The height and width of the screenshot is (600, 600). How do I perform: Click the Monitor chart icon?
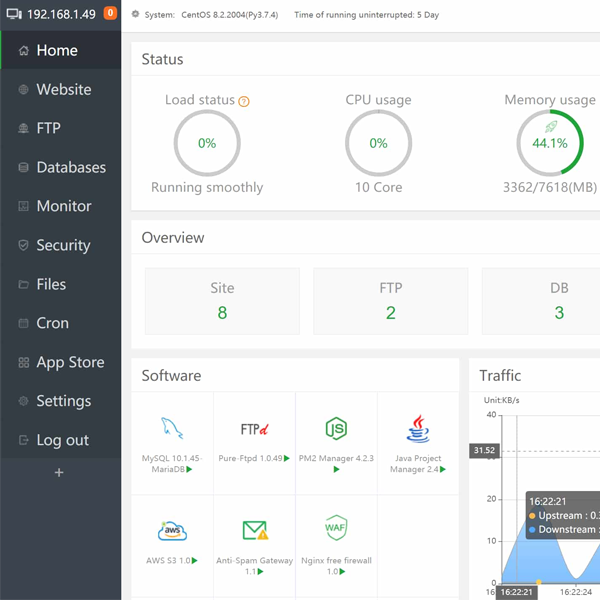pos(23,206)
